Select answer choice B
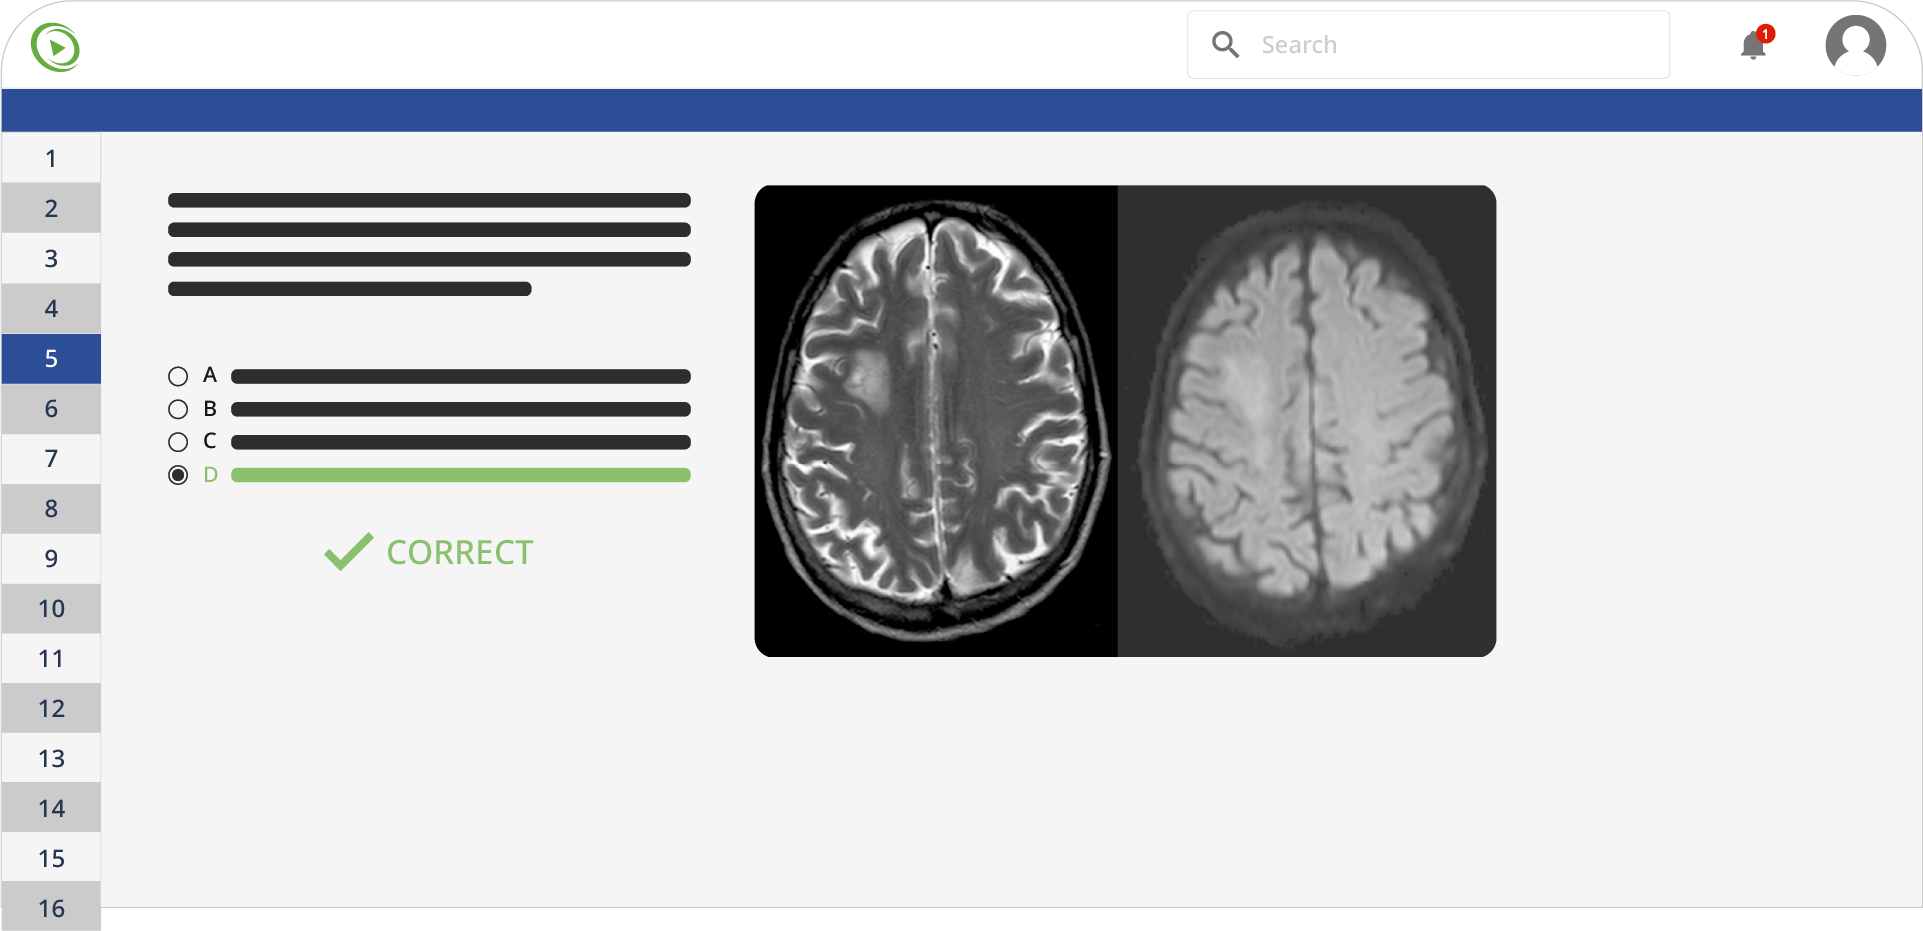Image resolution: width=1923 pixels, height=931 pixels. [x=178, y=409]
